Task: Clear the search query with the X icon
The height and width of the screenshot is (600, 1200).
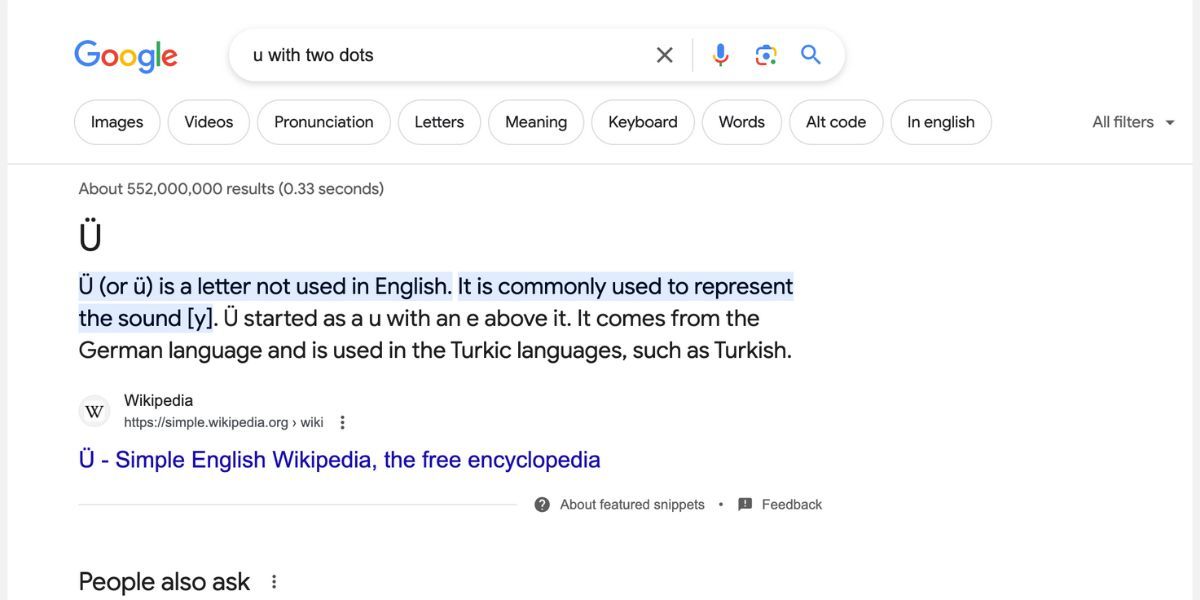Action: (664, 55)
